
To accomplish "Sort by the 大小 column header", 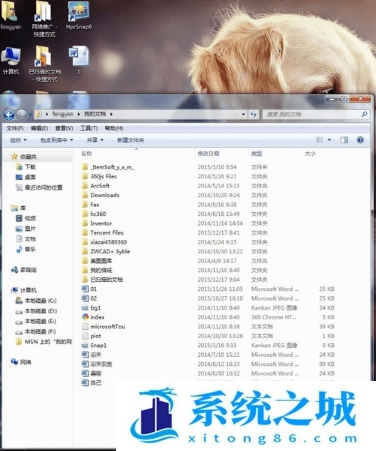I will (x=310, y=154).
